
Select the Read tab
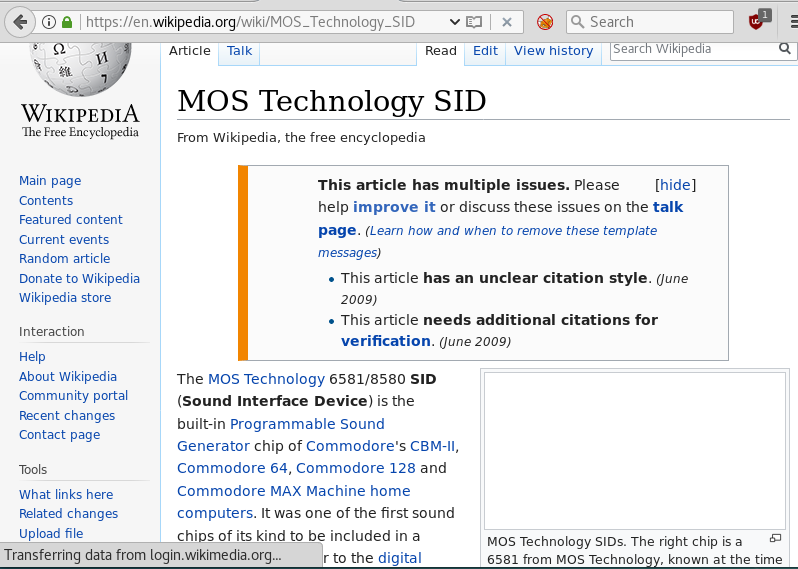pos(441,51)
